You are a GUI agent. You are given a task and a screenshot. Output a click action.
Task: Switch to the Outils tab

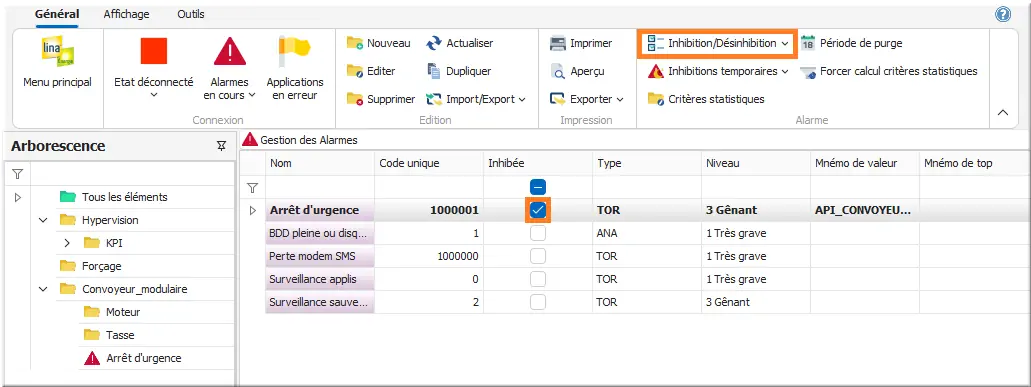pos(191,14)
